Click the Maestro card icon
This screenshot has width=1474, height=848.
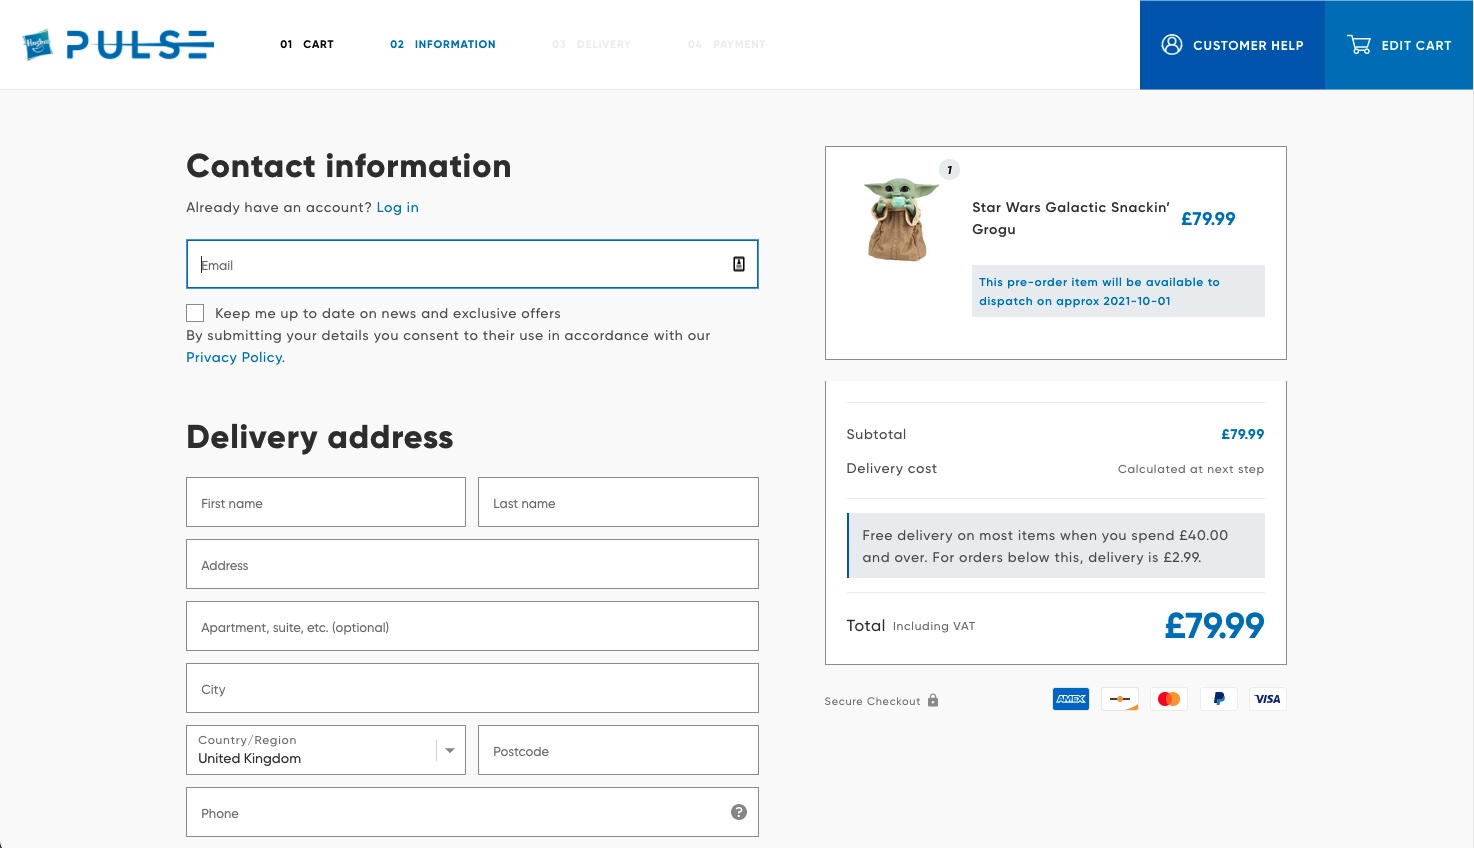coord(1120,699)
